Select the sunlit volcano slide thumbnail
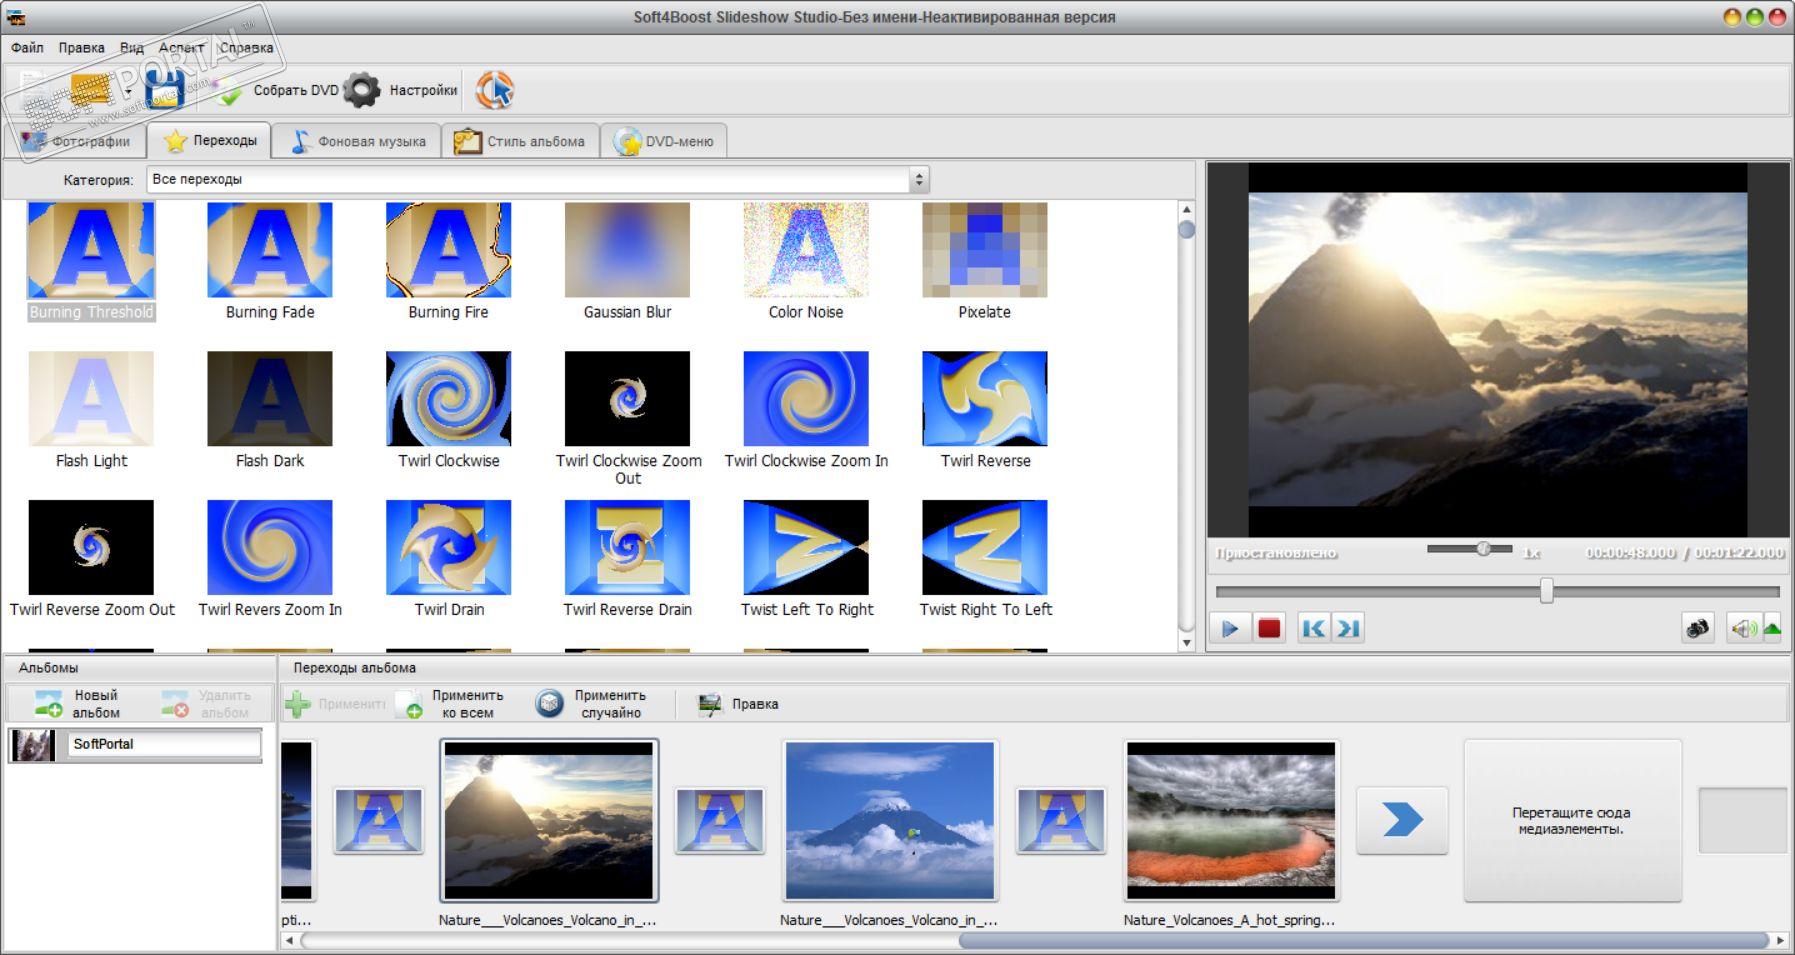This screenshot has width=1795, height=955. click(549, 820)
